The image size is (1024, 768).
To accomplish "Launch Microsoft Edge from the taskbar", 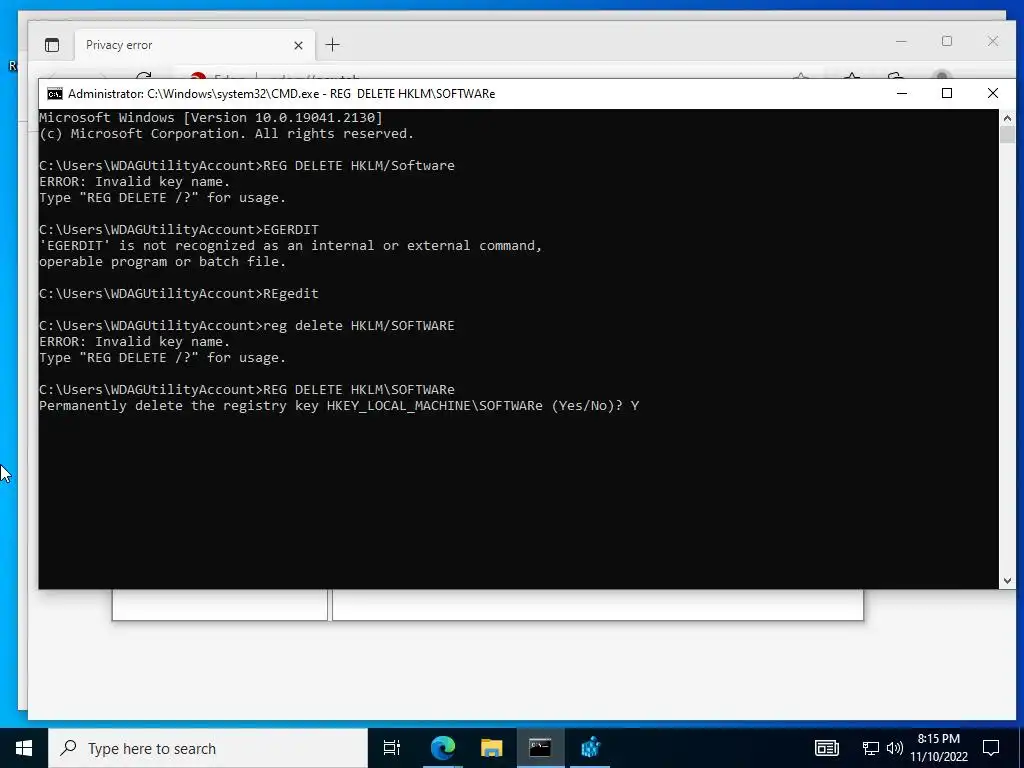I will coord(442,748).
